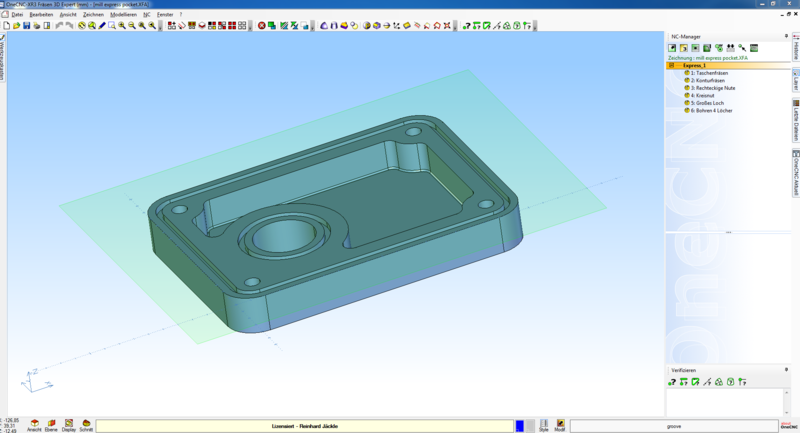Click the blue color swatch in status bar
The image size is (800, 433).
pos(520,426)
